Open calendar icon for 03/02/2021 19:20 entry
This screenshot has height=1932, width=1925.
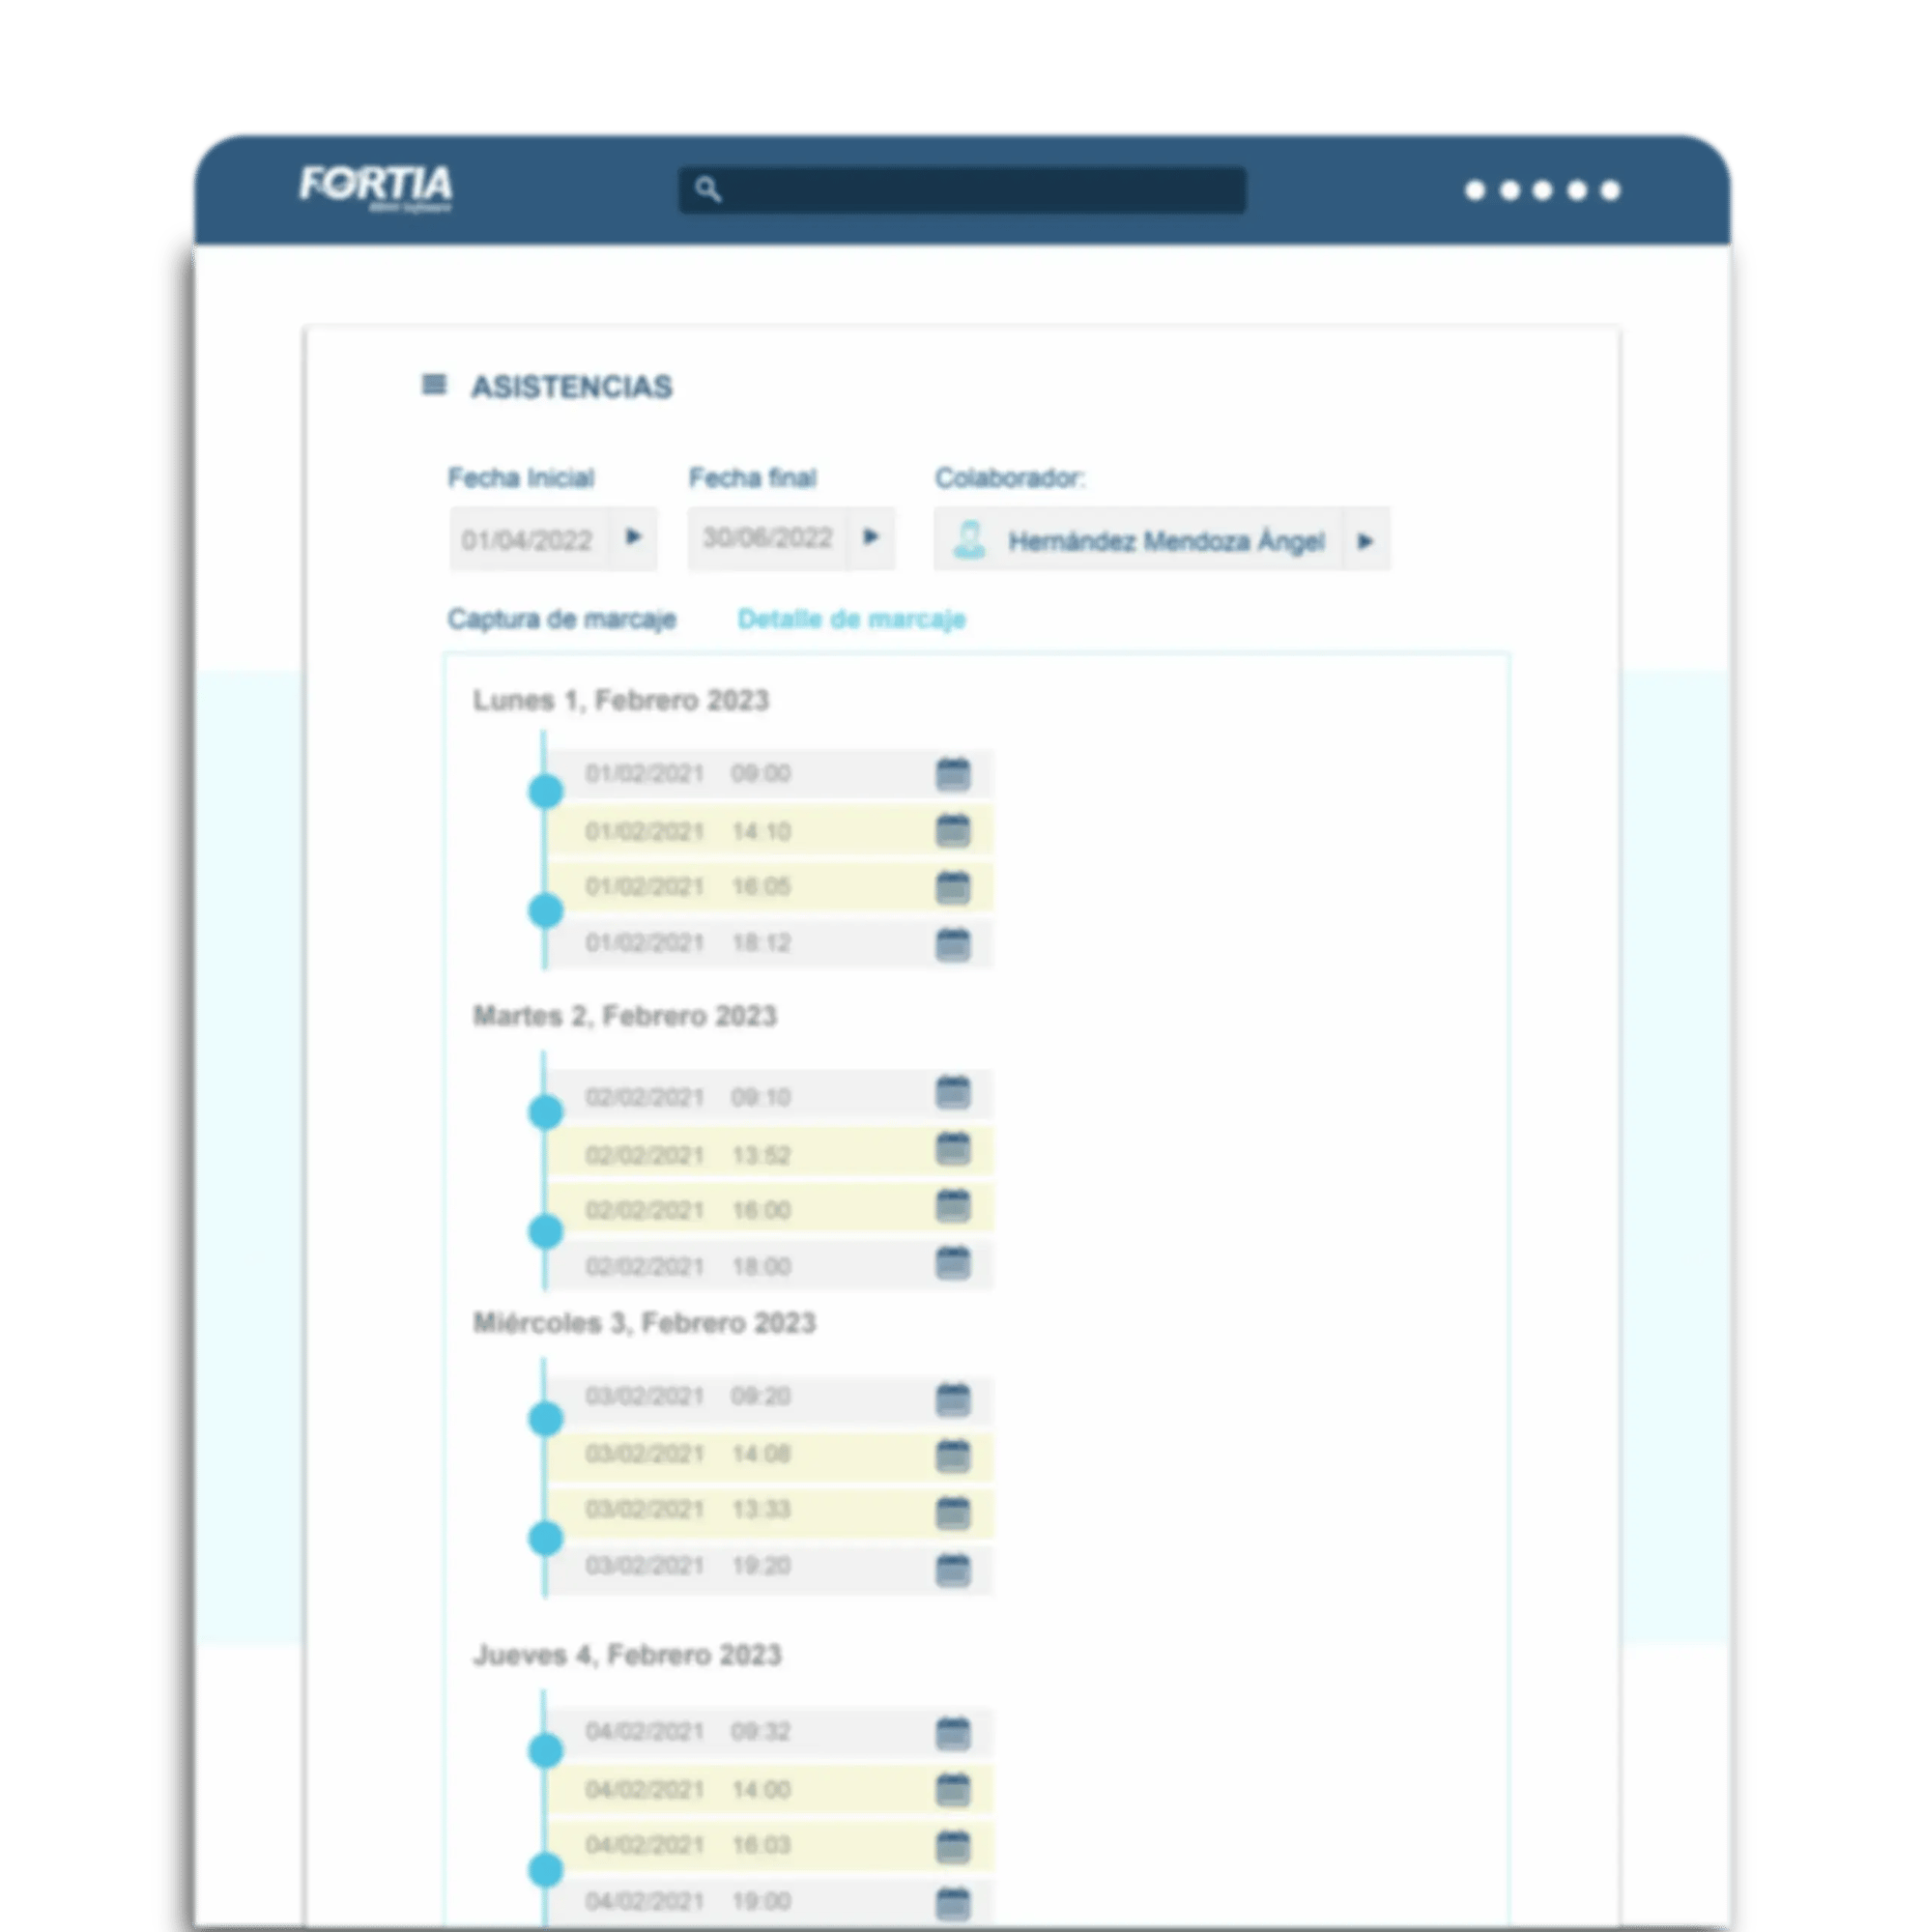[x=952, y=1569]
